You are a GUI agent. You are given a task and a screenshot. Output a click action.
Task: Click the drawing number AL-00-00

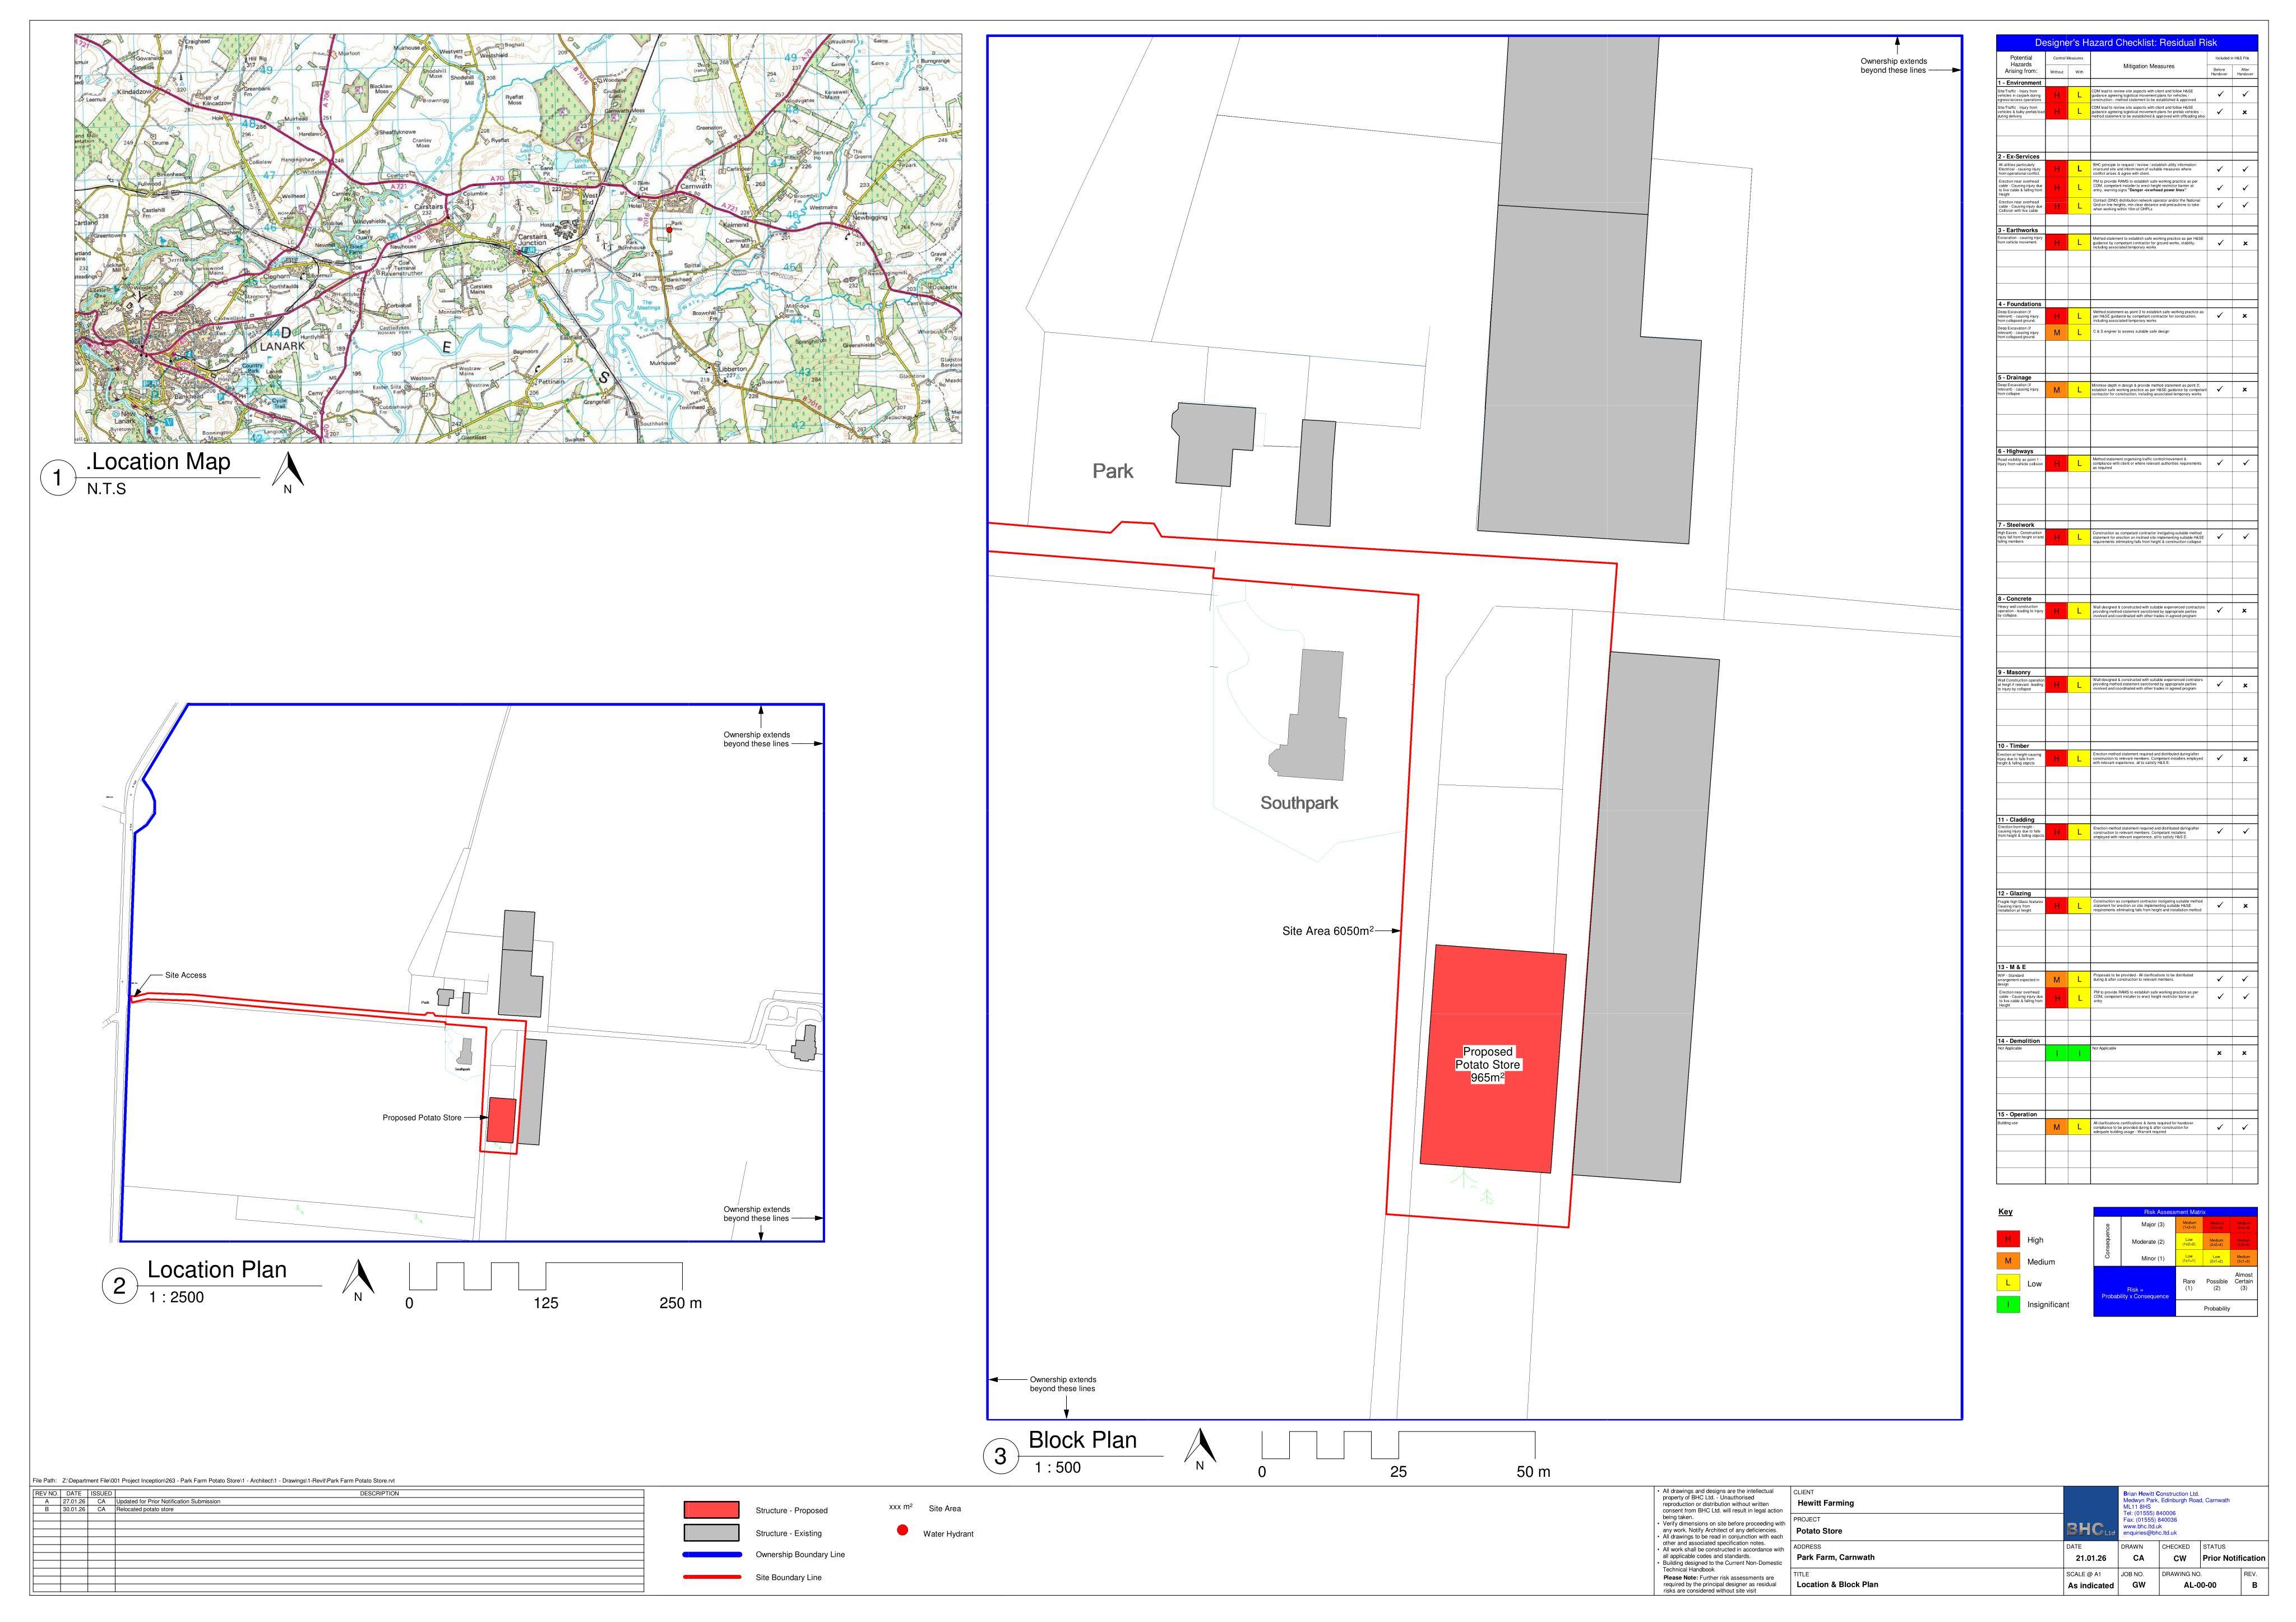pyautogui.click(x=2200, y=1585)
